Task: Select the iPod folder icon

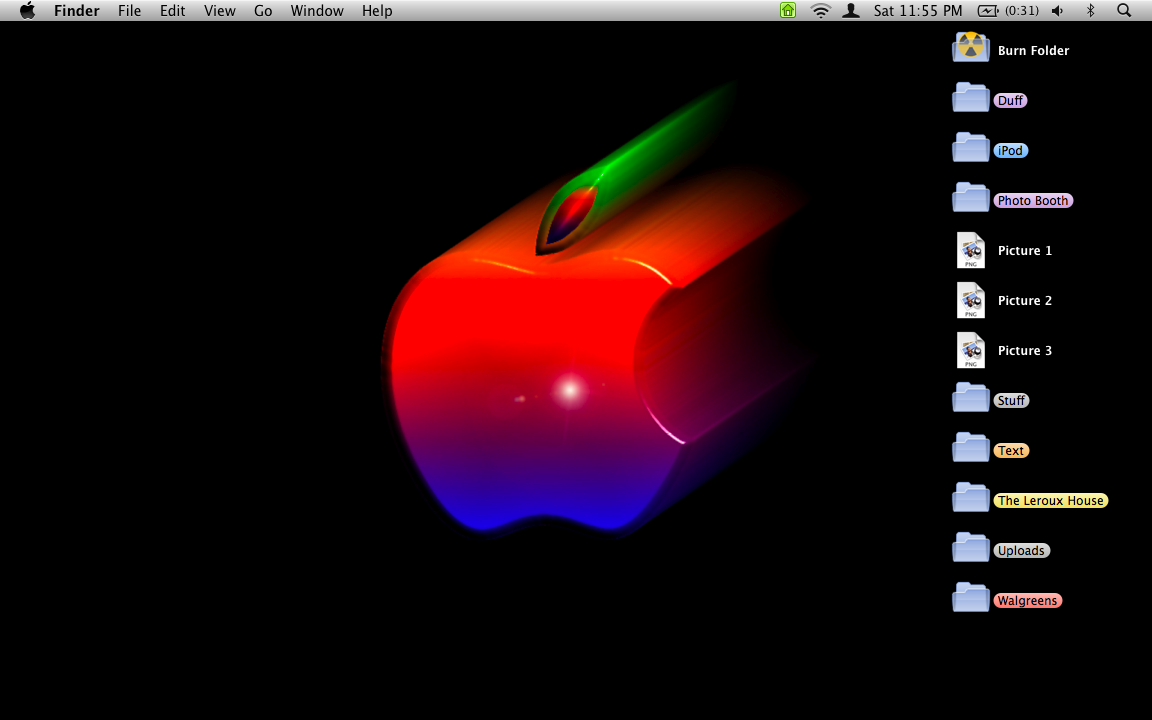Action: [971, 148]
